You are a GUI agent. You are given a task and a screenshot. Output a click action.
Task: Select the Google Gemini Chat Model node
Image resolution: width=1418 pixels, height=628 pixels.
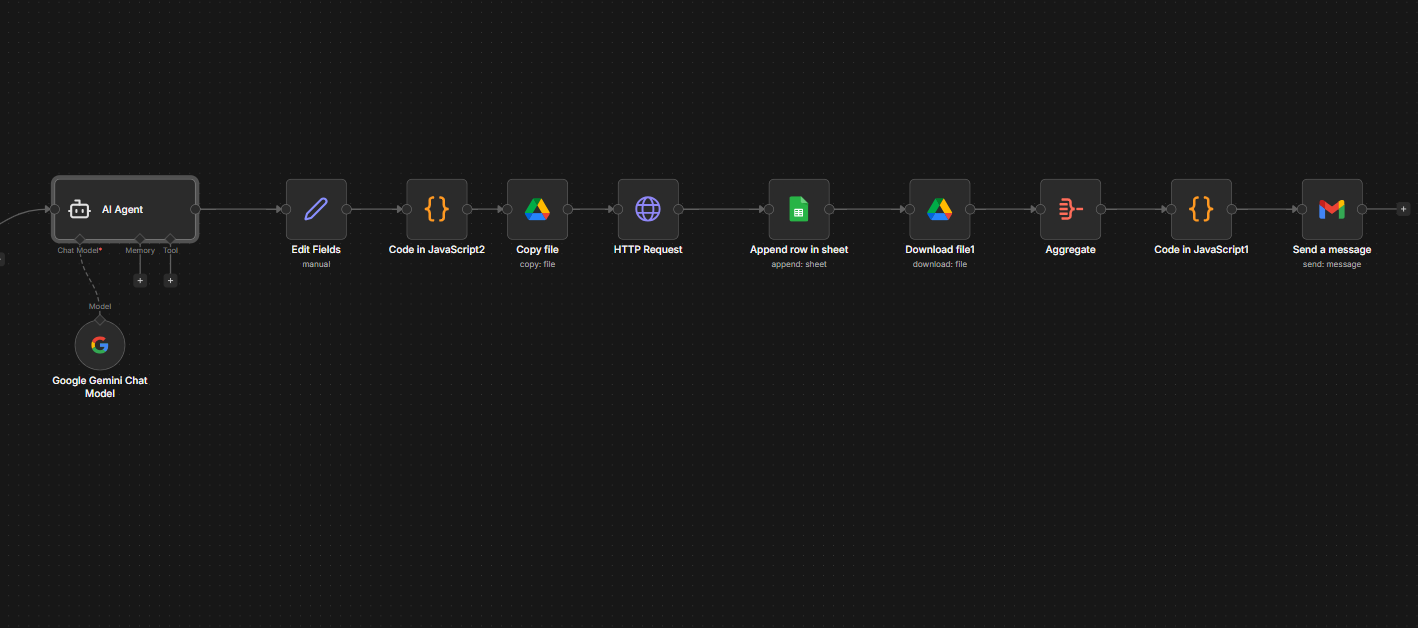[x=99, y=344]
